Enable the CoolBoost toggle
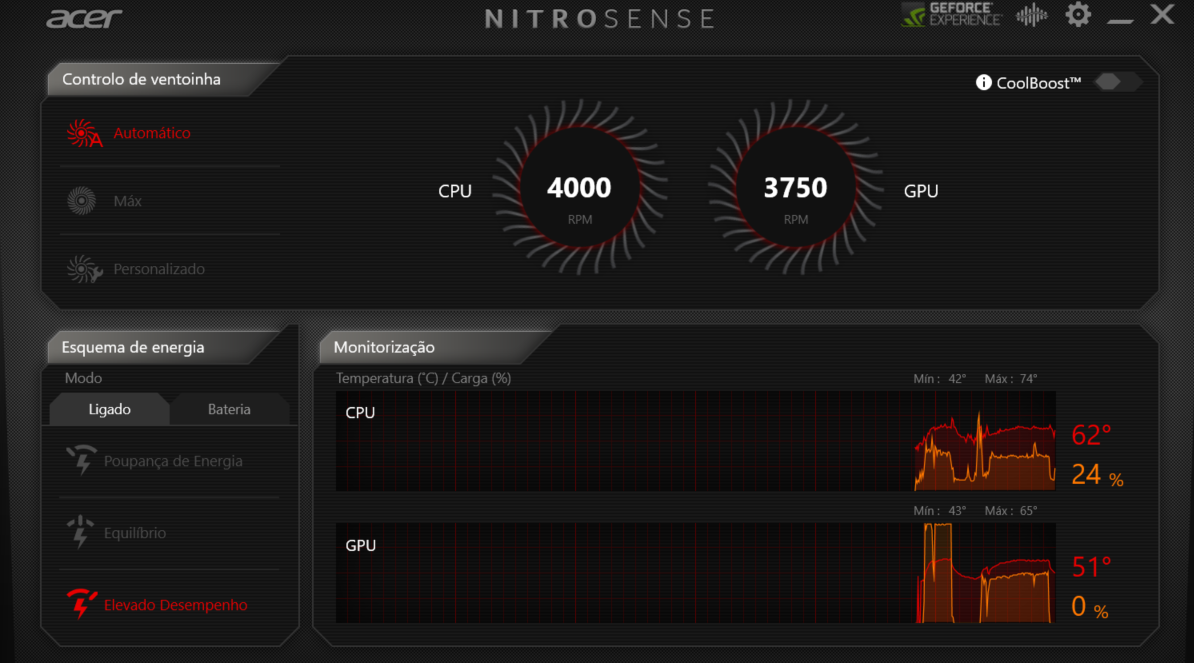The width and height of the screenshot is (1194, 663). click(x=1117, y=82)
